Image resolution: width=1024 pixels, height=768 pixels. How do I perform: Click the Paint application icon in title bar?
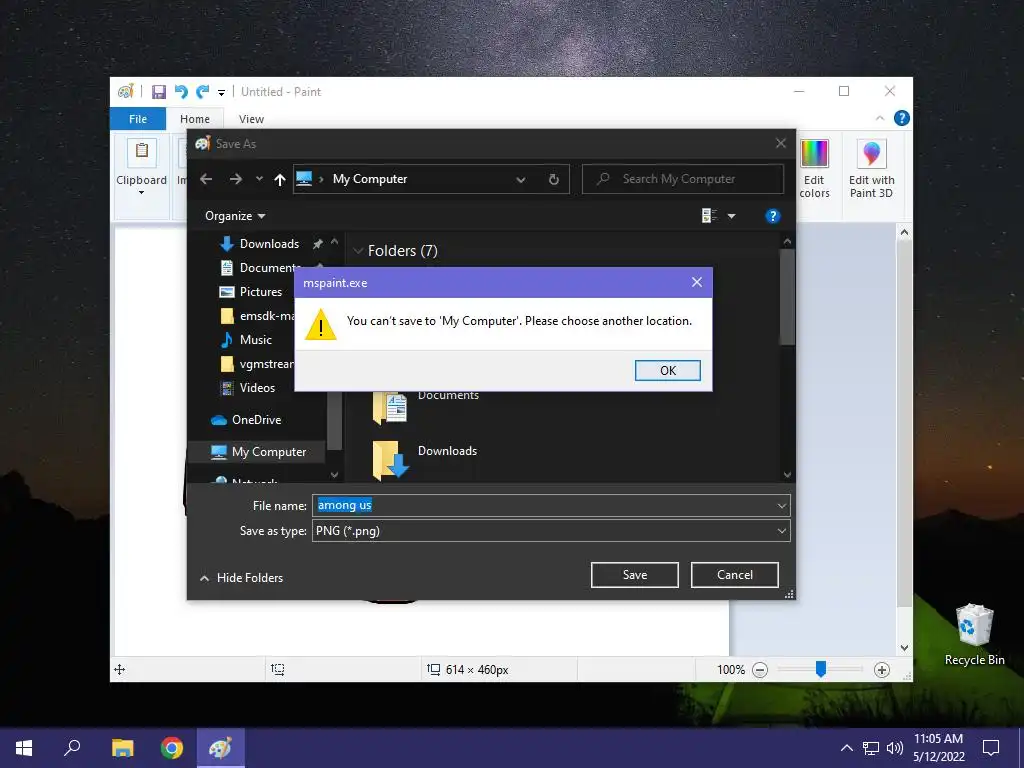125,91
